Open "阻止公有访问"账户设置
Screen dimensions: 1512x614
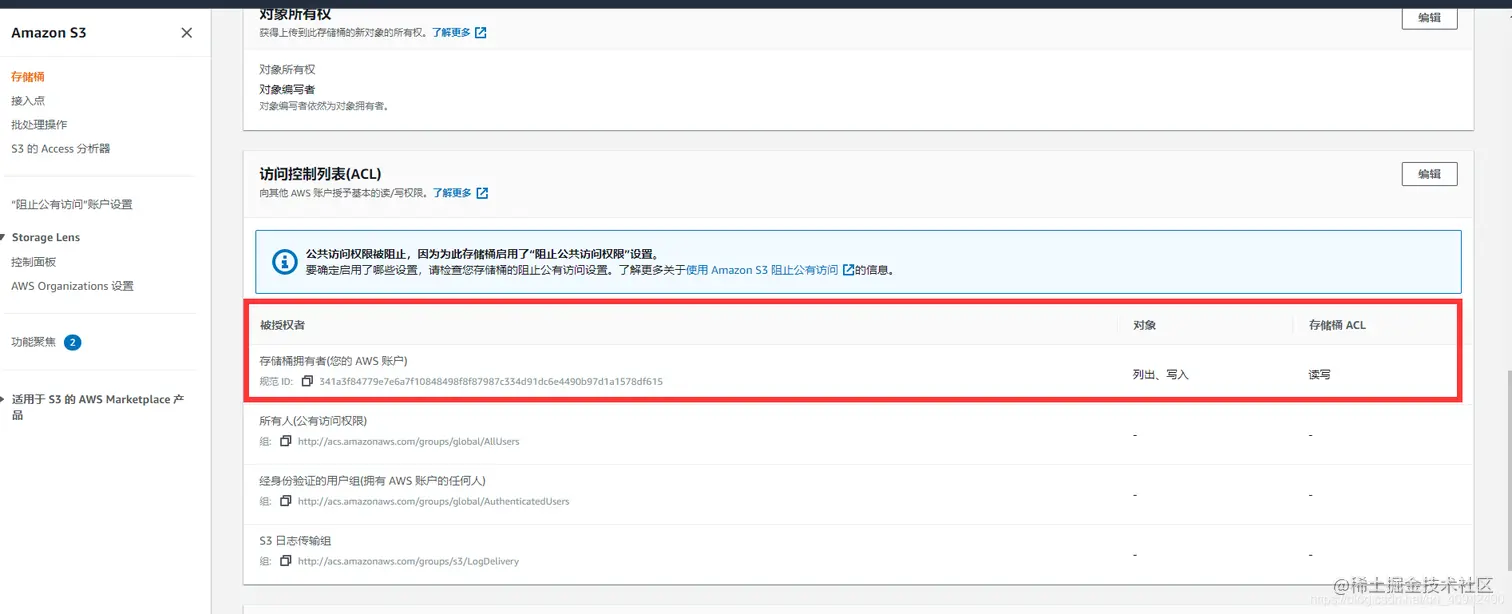click(x=72, y=204)
